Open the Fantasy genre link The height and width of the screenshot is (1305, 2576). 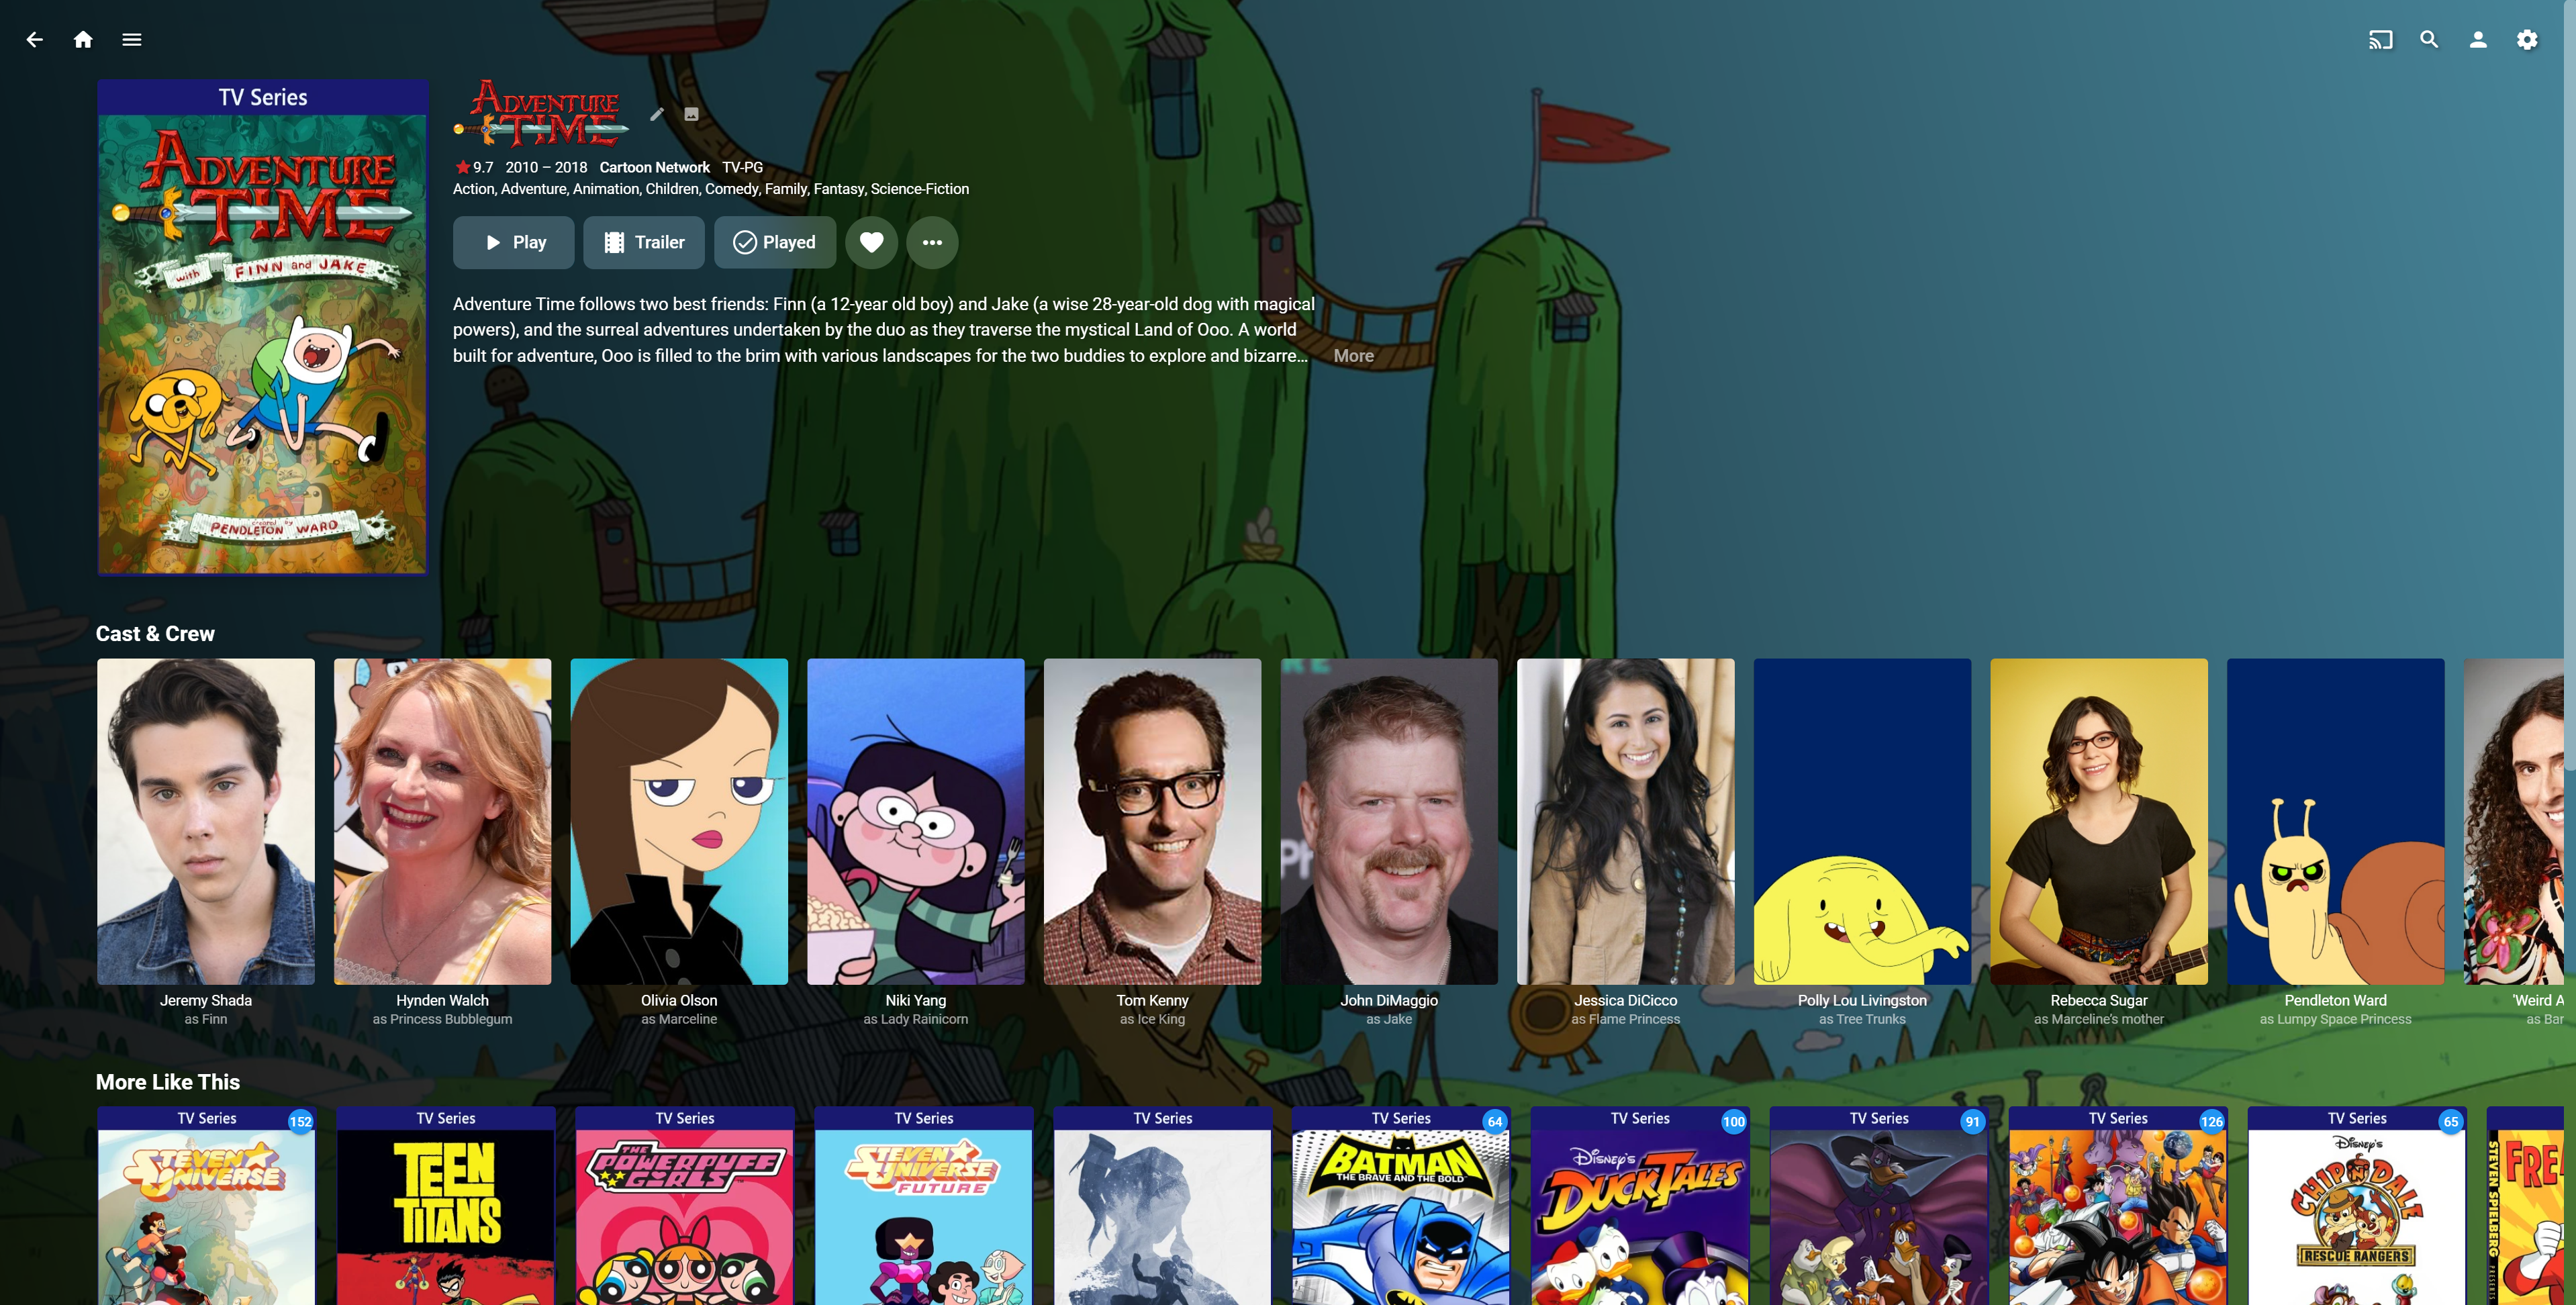coord(839,189)
